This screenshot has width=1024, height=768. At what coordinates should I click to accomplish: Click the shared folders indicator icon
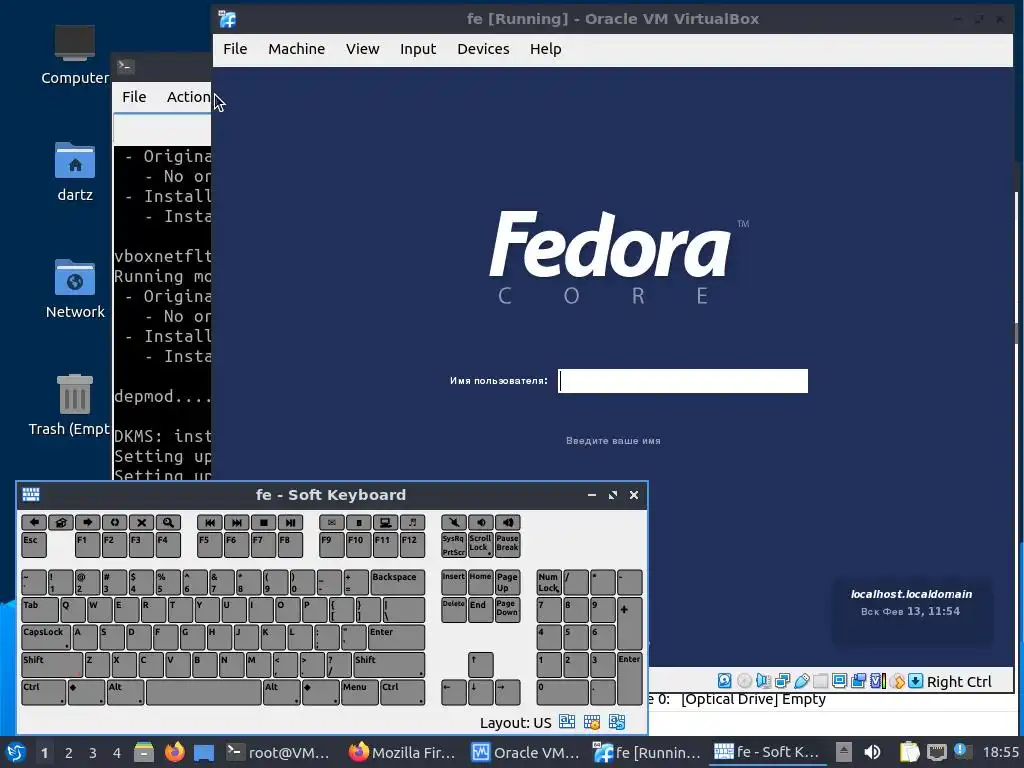click(820, 680)
